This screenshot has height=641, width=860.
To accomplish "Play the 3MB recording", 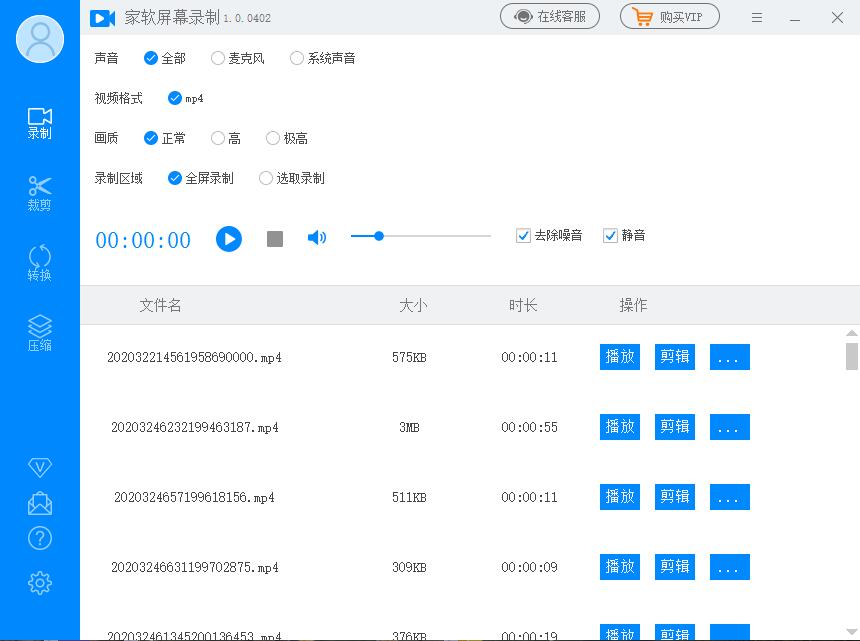I will coord(620,427).
